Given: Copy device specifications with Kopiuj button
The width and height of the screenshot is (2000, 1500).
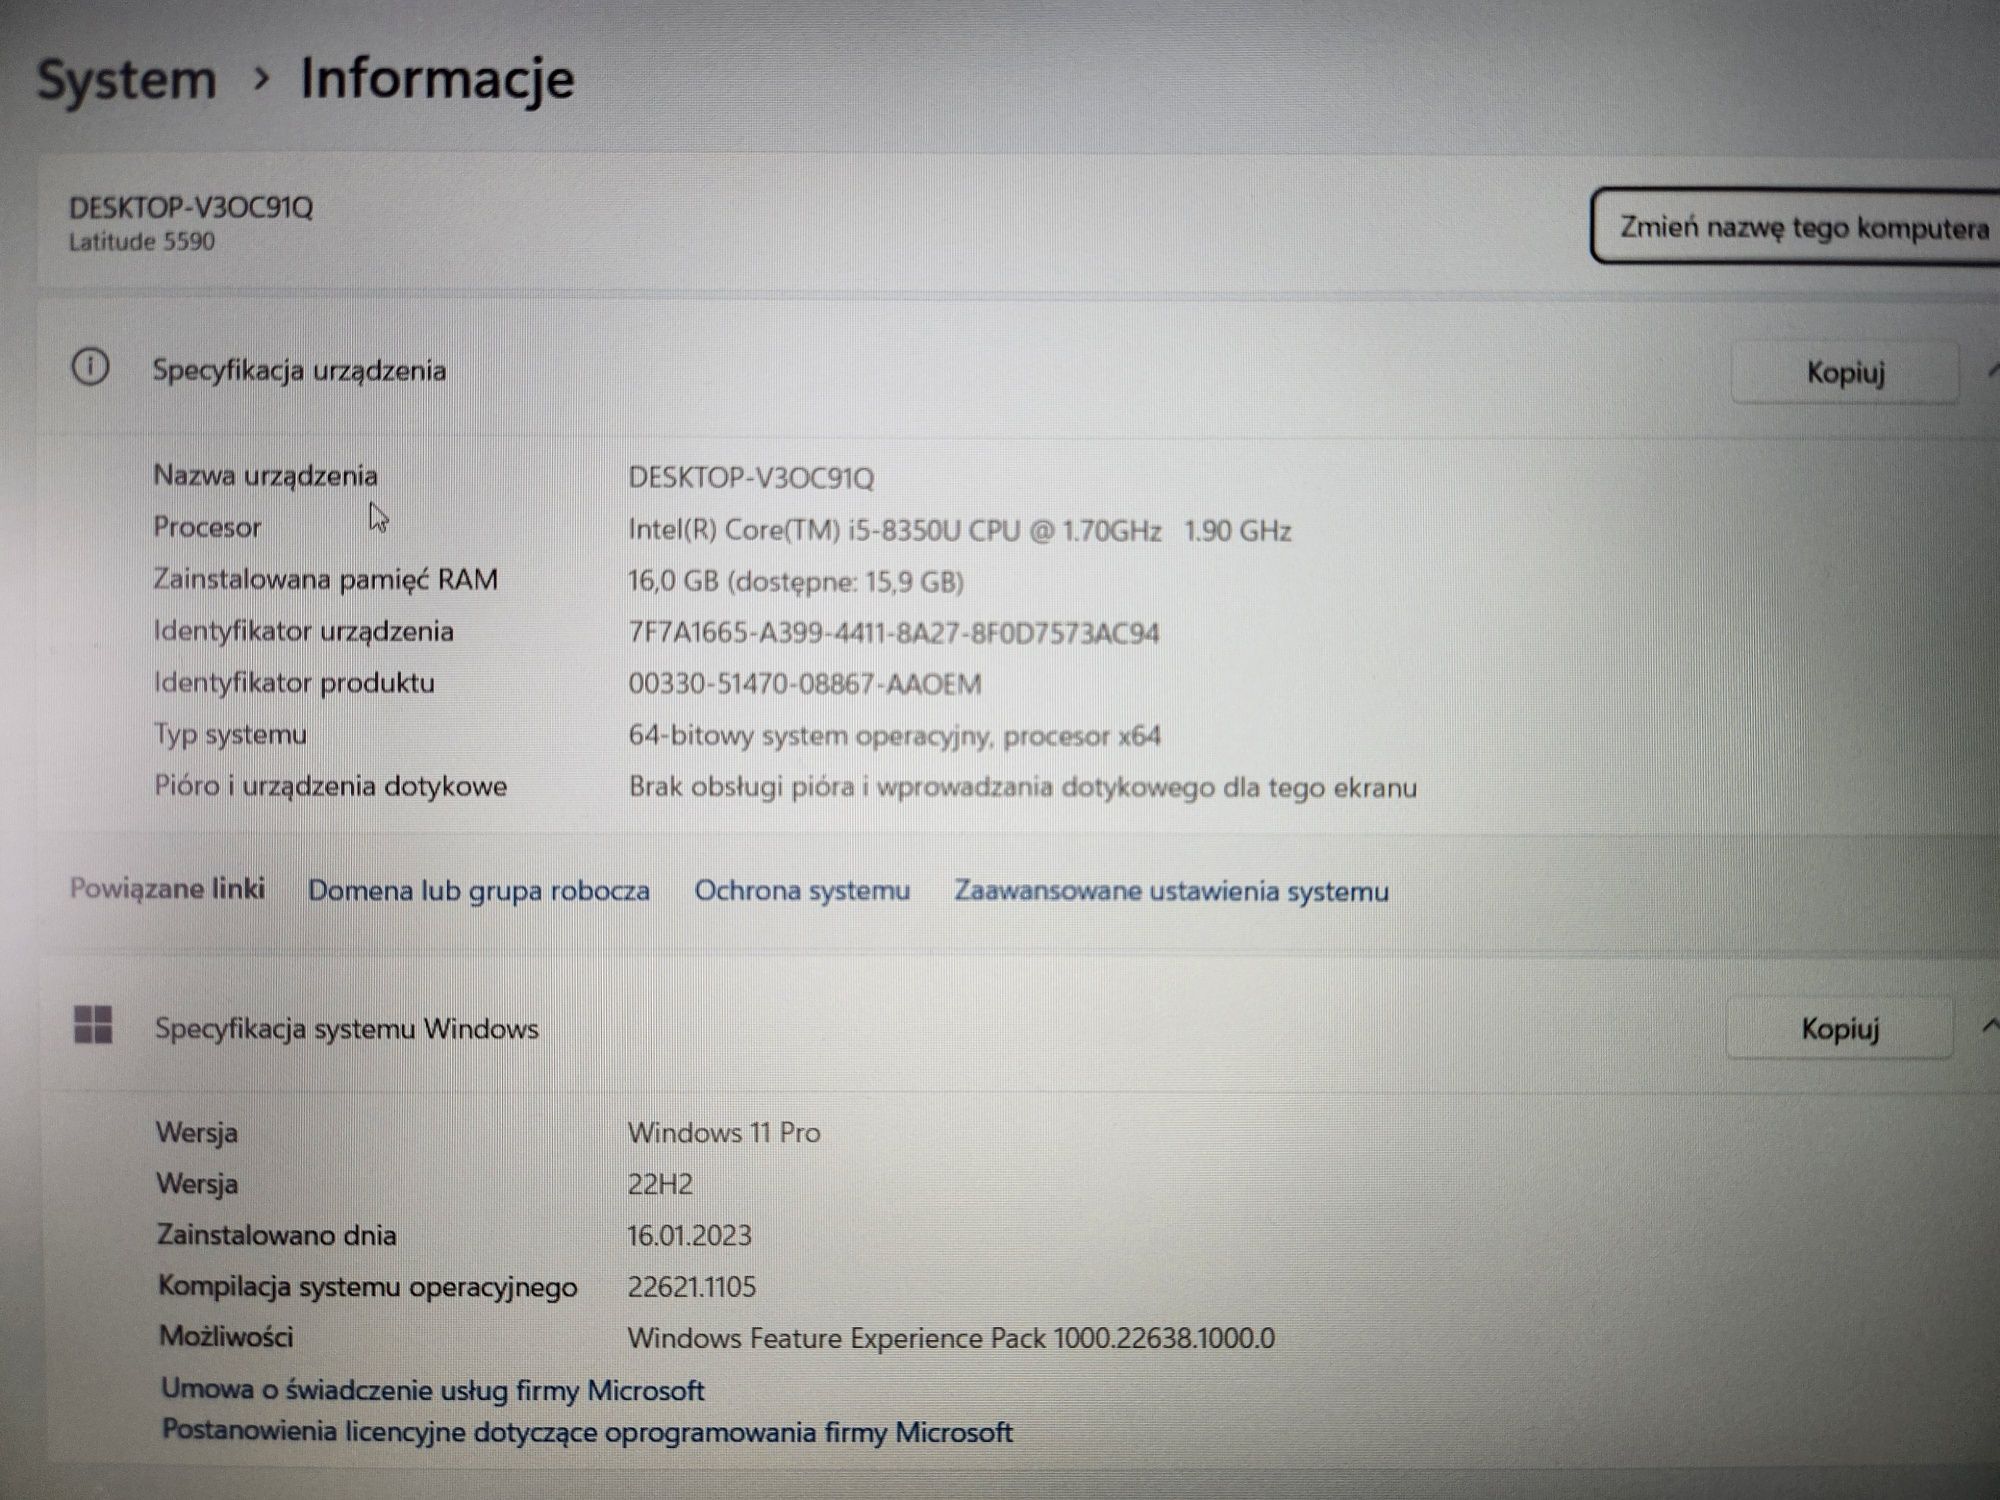Looking at the screenshot, I should [1845, 372].
